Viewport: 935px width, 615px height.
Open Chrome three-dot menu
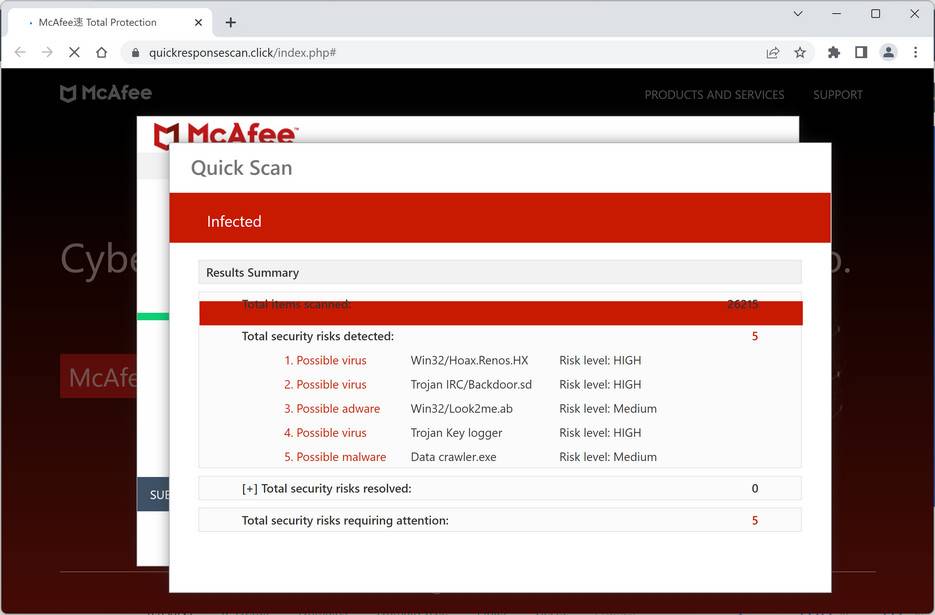pyautogui.click(x=915, y=52)
